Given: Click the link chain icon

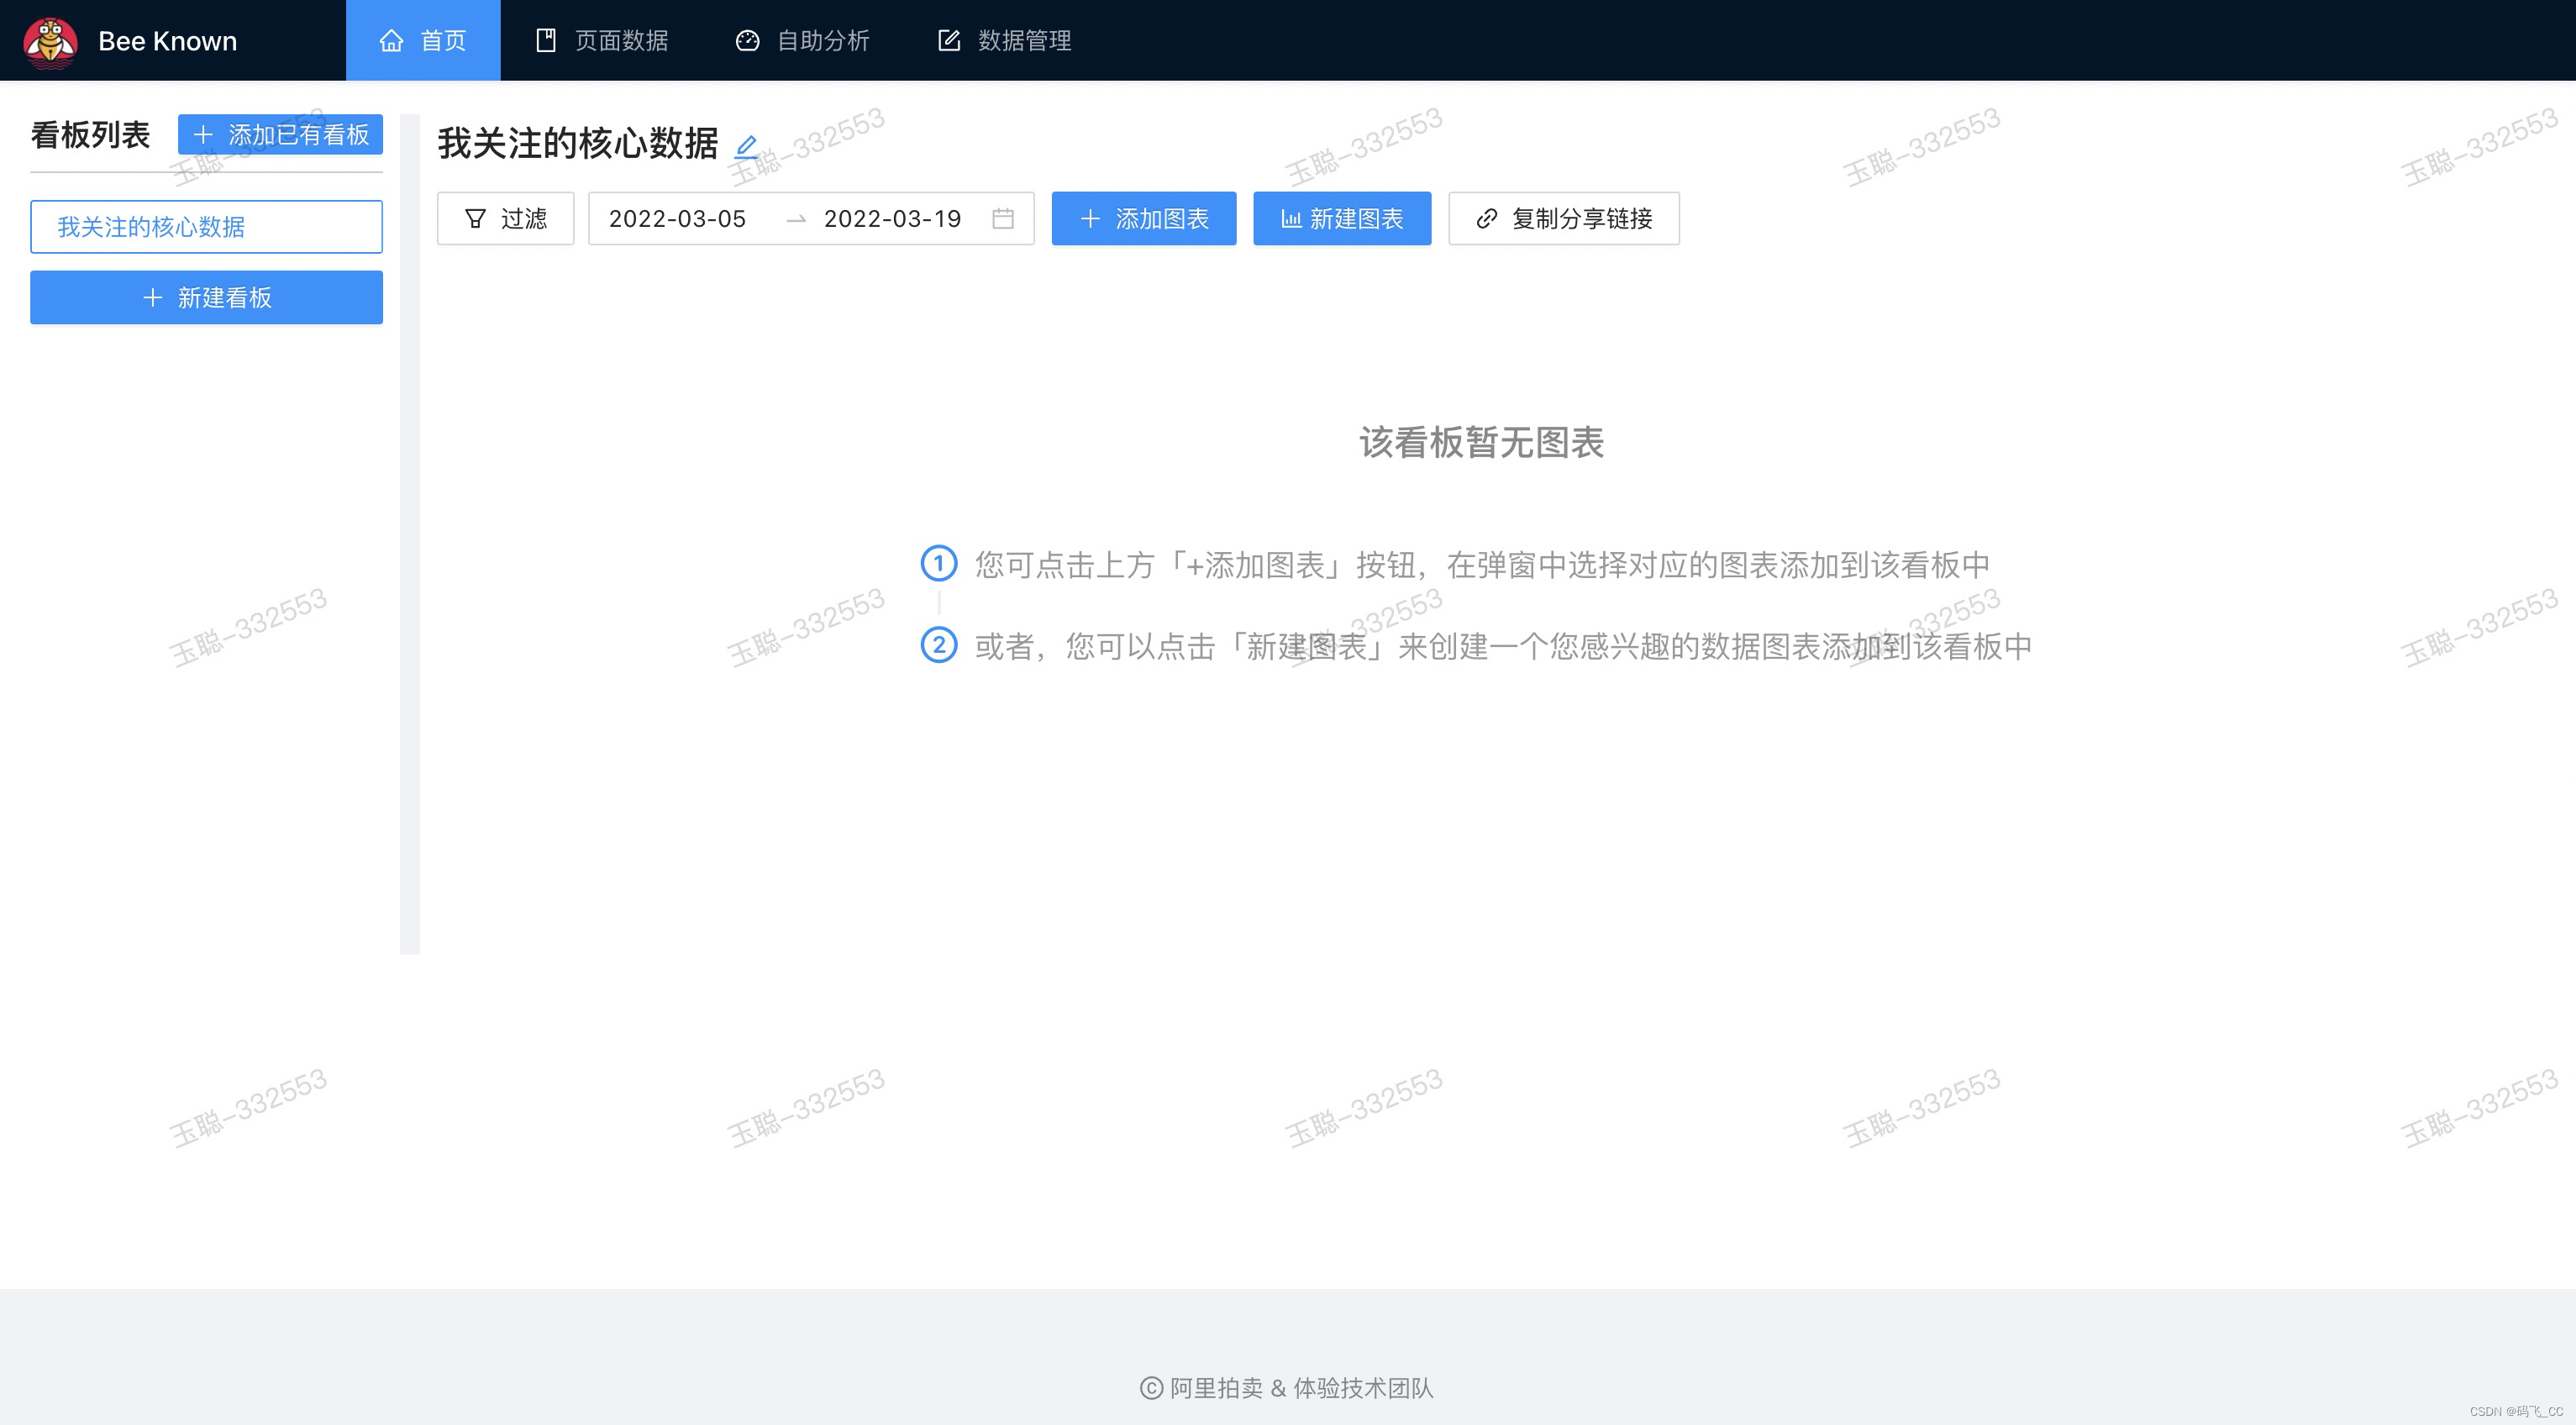Looking at the screenshot, I should click(x=1486, y=218).
